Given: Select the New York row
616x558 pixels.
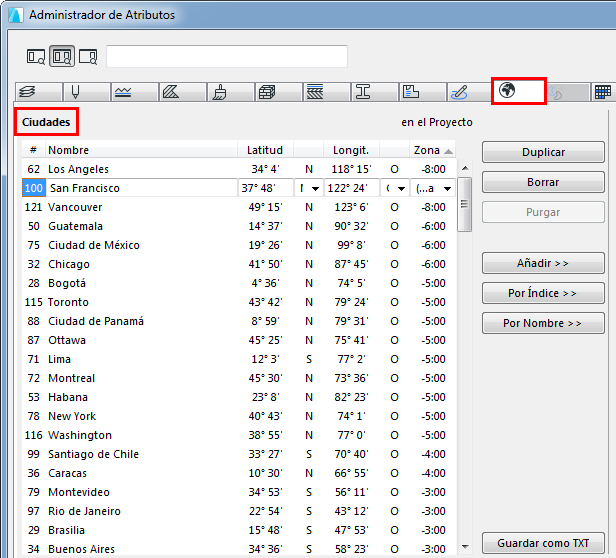Looking at the screenshot, I should click(239, 416).
